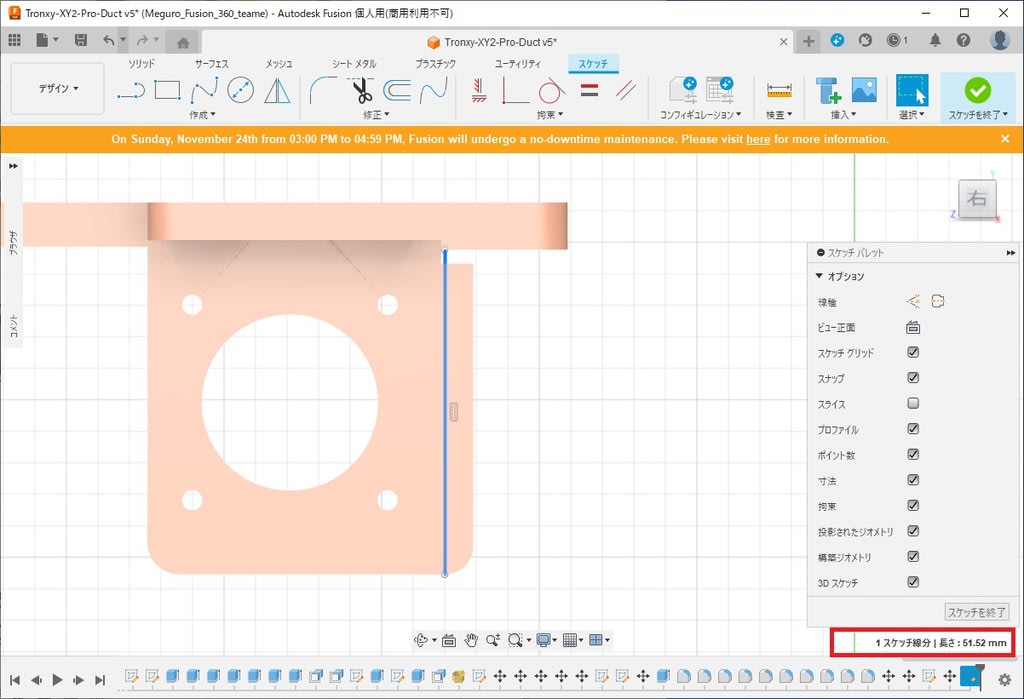
Task: Switch to the Solid (ソリッド) tab
Action: (141, 63)
